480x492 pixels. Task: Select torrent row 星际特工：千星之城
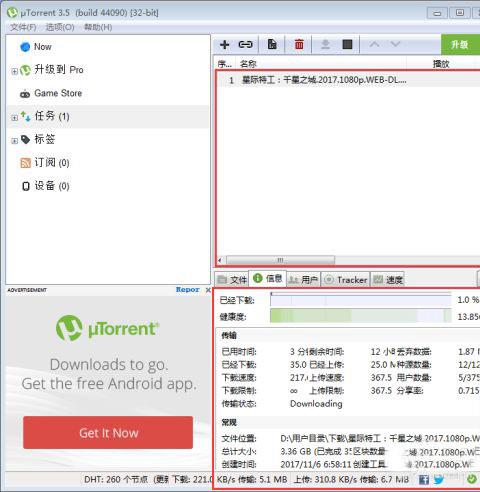pos(348,80)
